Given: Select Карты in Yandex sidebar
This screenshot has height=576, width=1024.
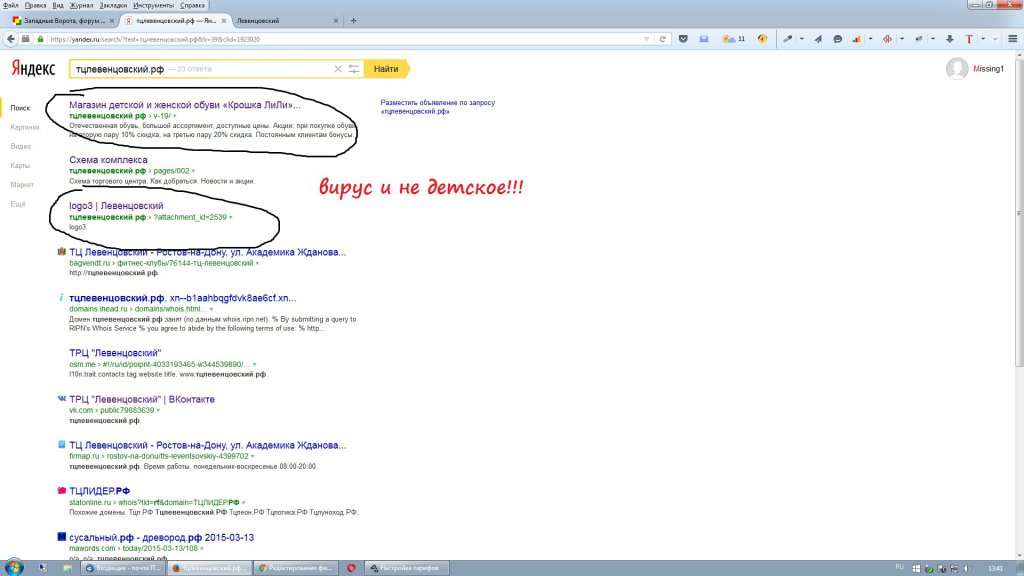Looking at the screenshot, I should [x=20, y=166].
